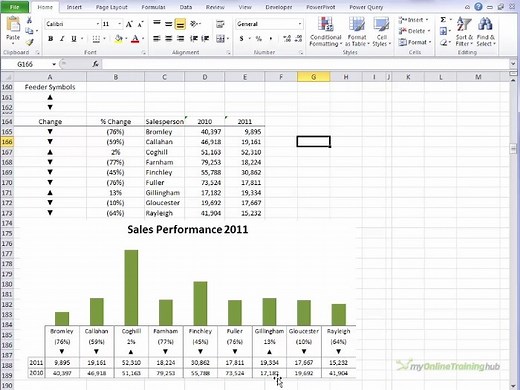Toggle Align Text Left
Viewport: 520px width, 390px height.
click(157, 39)
